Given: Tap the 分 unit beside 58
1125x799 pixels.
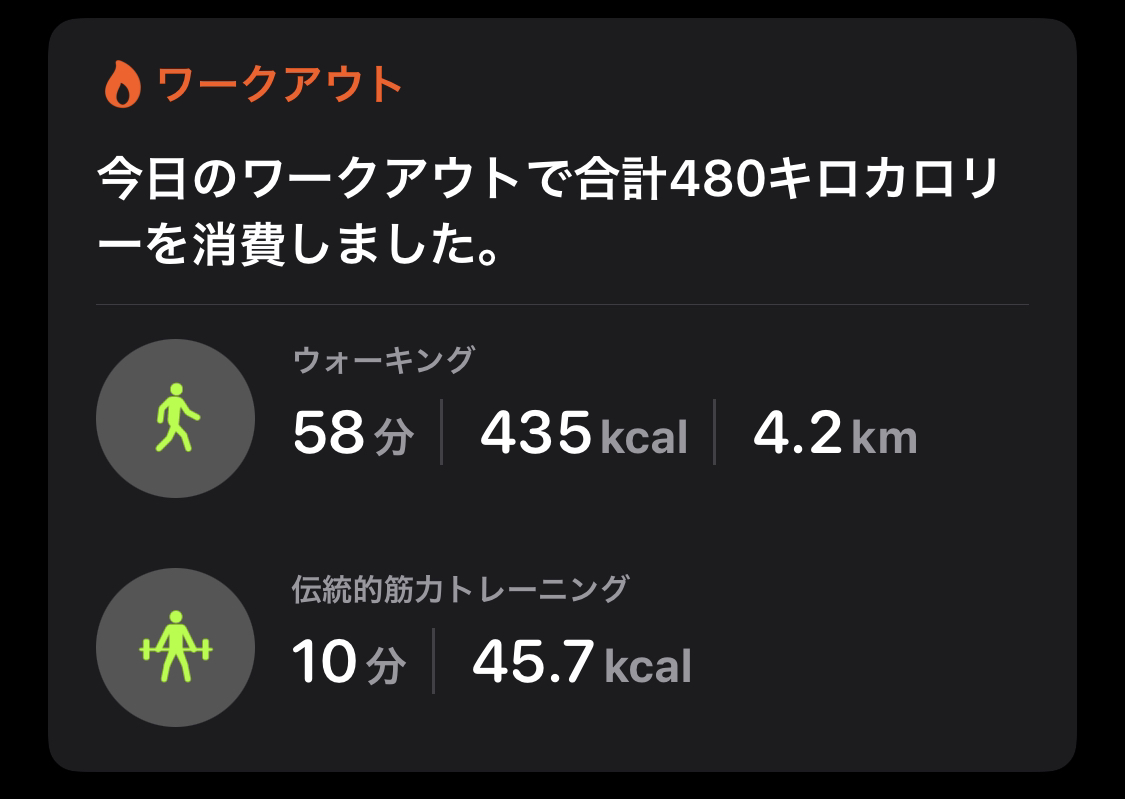Looking at the screenshot, I should click(x=394, y=437).
